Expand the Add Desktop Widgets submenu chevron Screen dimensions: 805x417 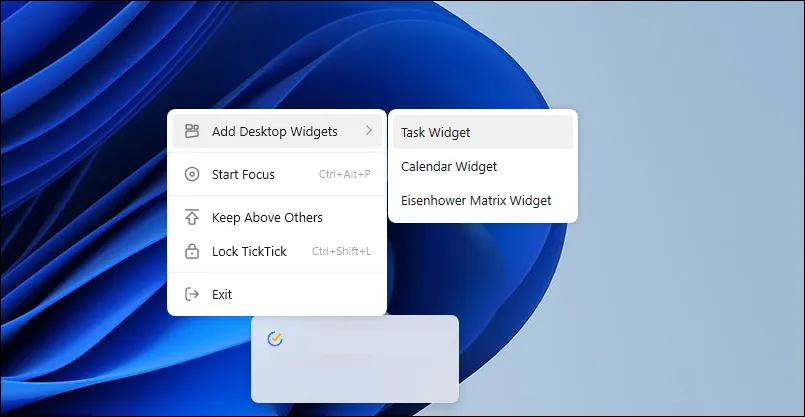coord(369,131)
